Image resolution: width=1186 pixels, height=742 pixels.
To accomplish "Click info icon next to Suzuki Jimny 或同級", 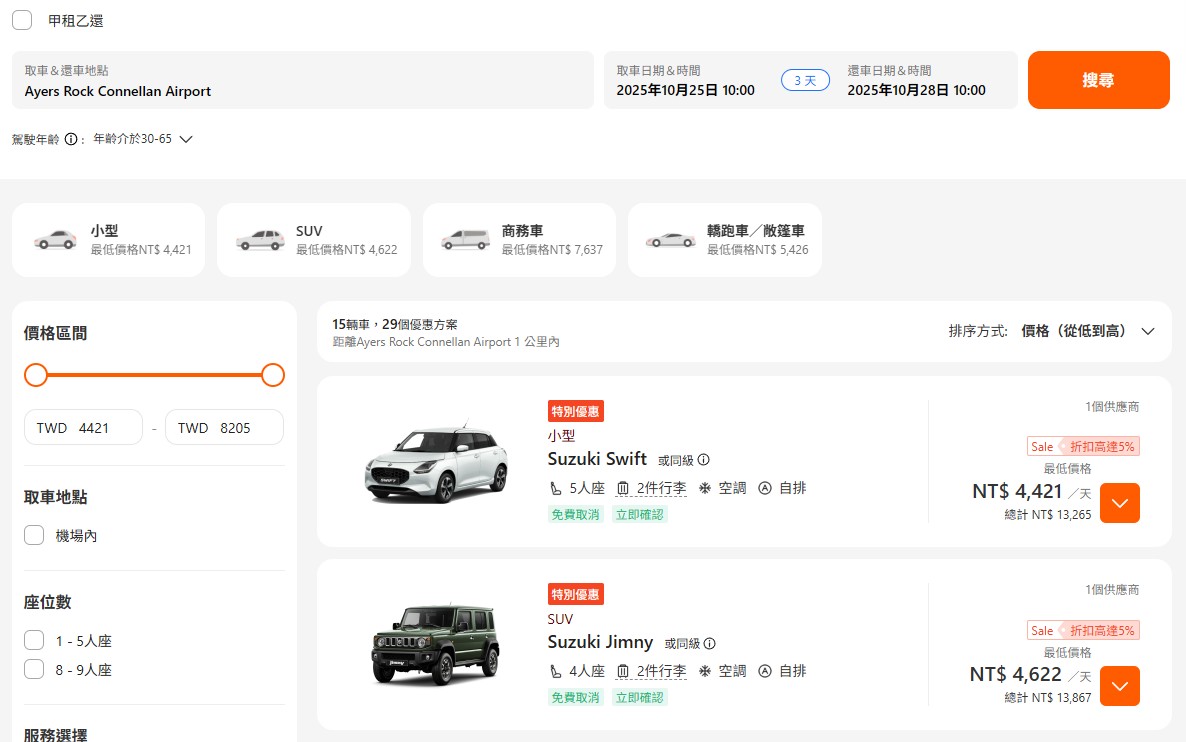I will [x=709, y=643].
